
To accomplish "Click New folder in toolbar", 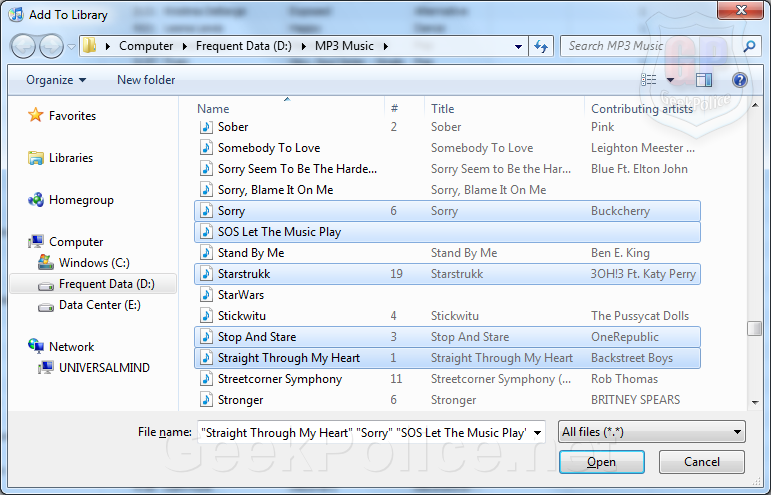I will pos(146,80).
